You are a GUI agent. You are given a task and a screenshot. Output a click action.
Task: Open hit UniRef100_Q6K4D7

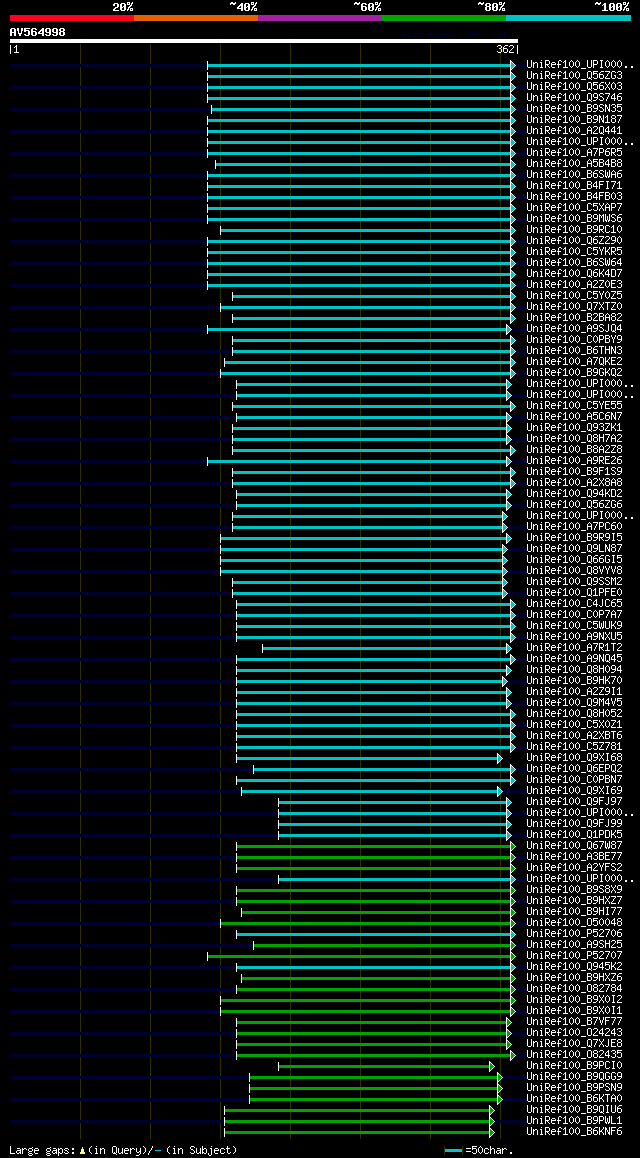574,273
